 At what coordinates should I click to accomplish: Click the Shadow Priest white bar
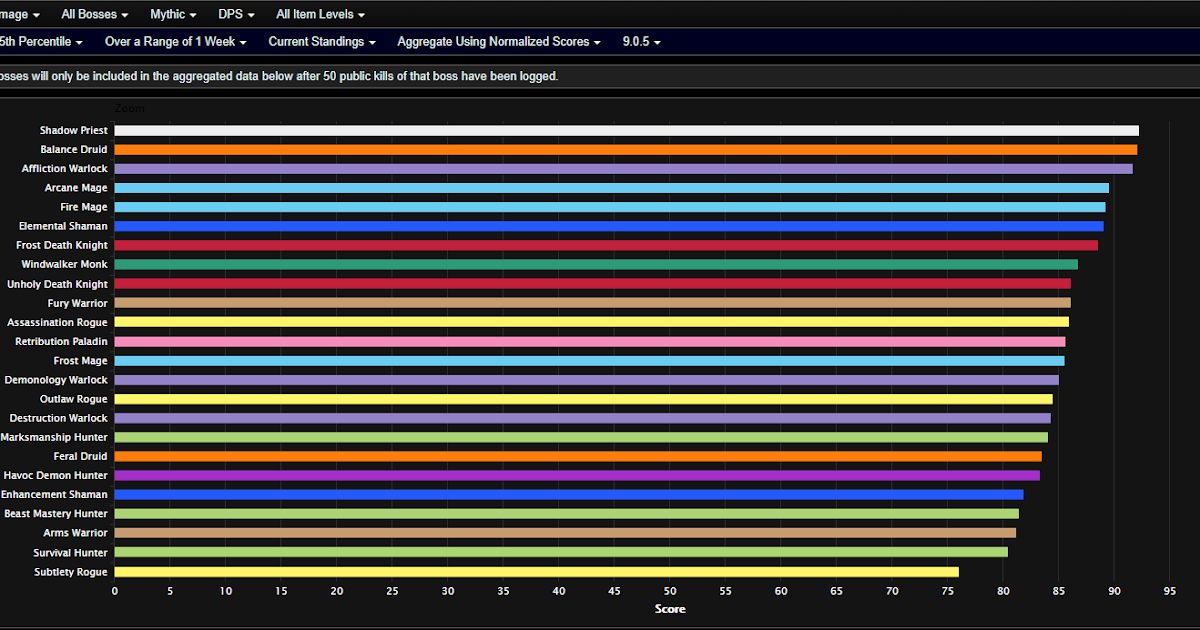point(627,130)
